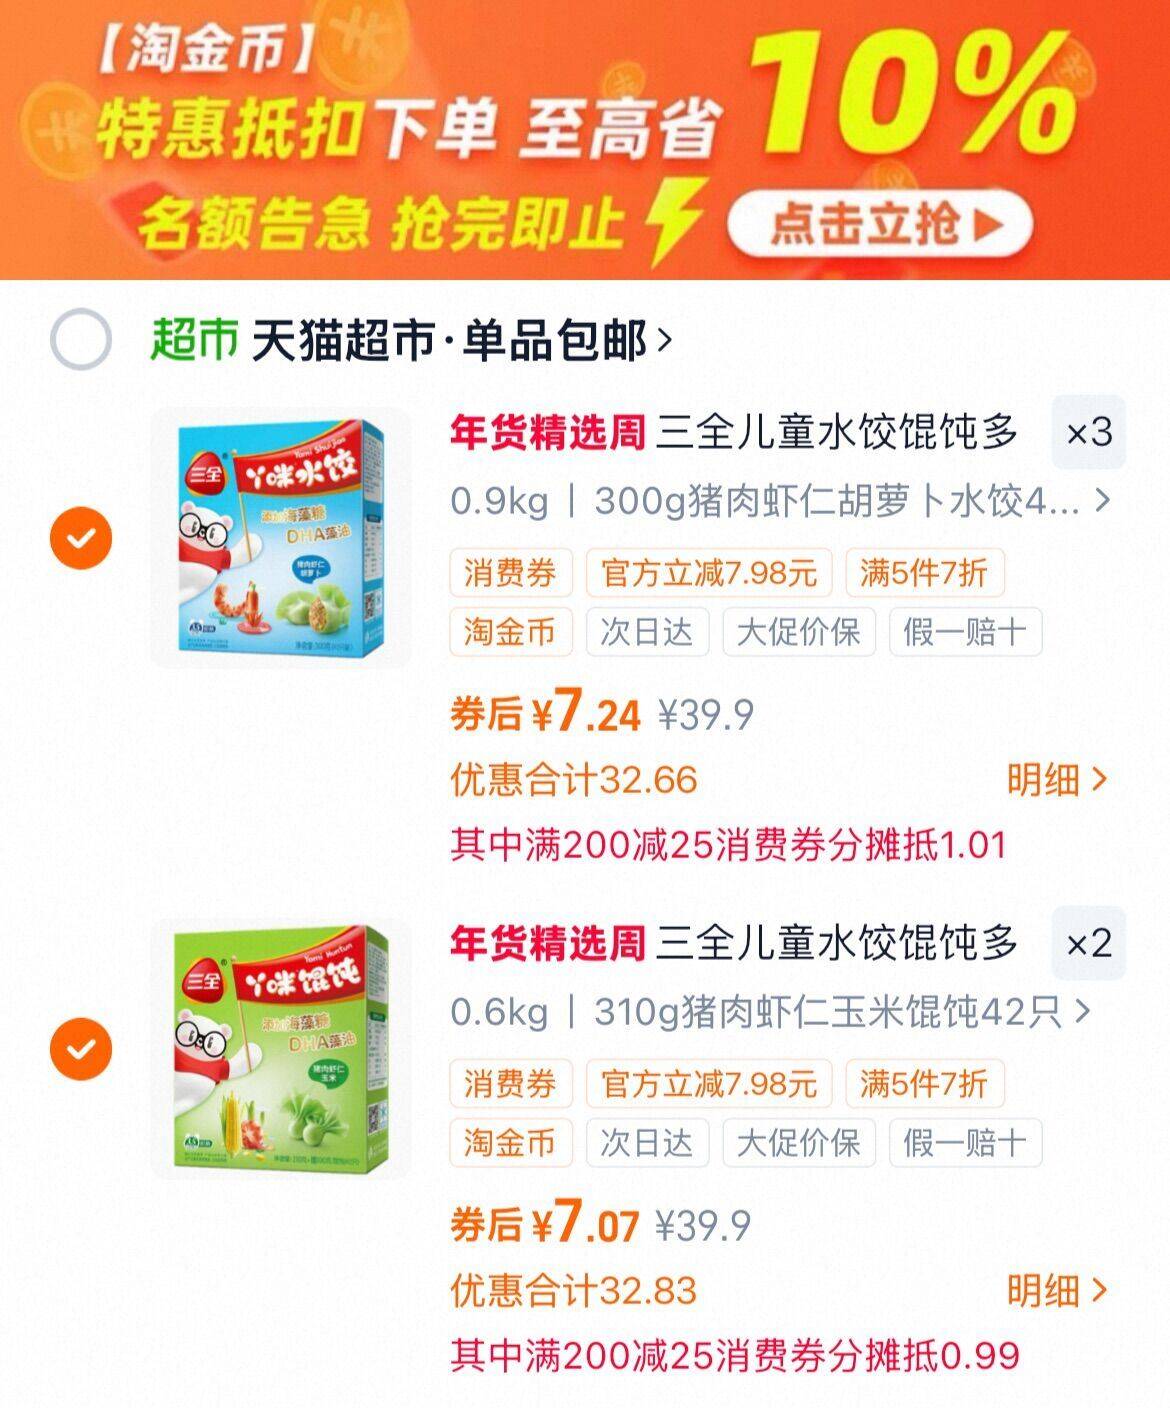Tap 满5件7折 tag on the wontons
The image size is (1170, 1408).
[x=925, y=1083]
